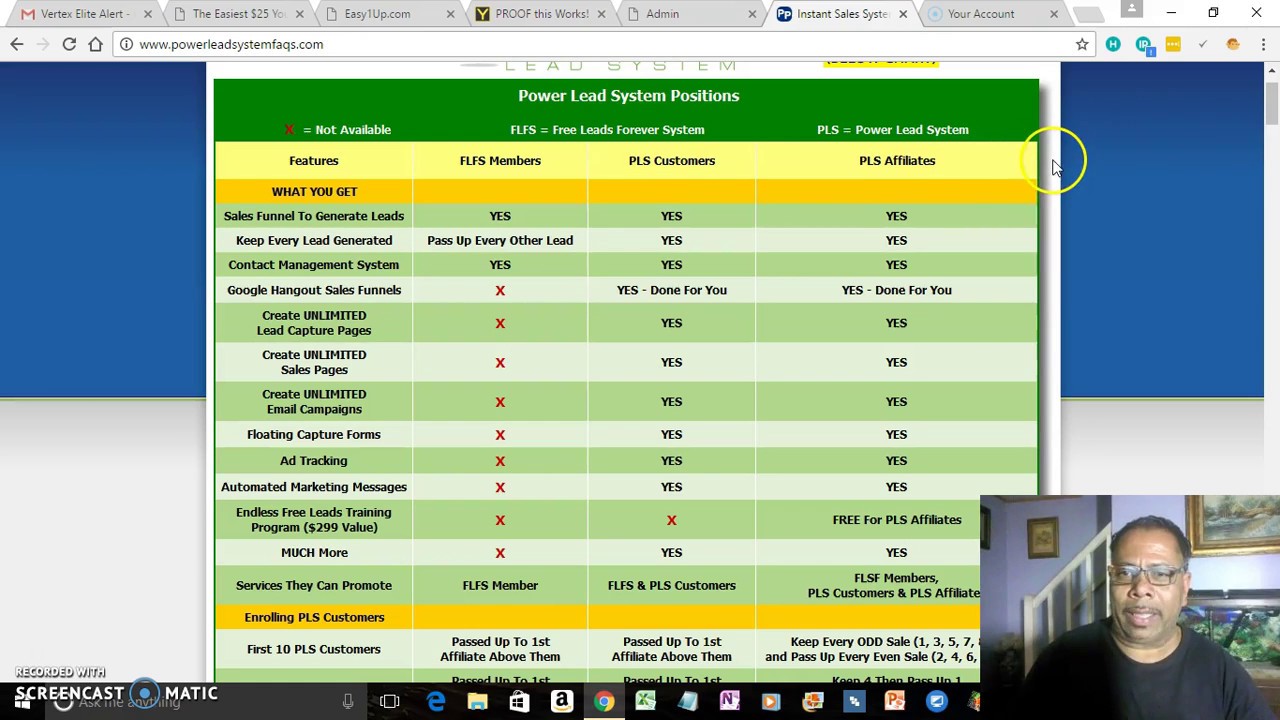The image size is (1280, 720).
Task: Open the browser home page icon
Action: coord(95,44)
